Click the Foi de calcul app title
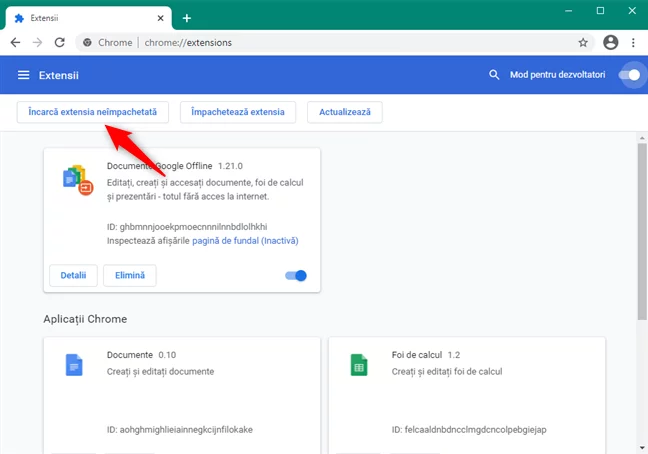This screenshot has width=648, height=454. (x=417, y=355)
